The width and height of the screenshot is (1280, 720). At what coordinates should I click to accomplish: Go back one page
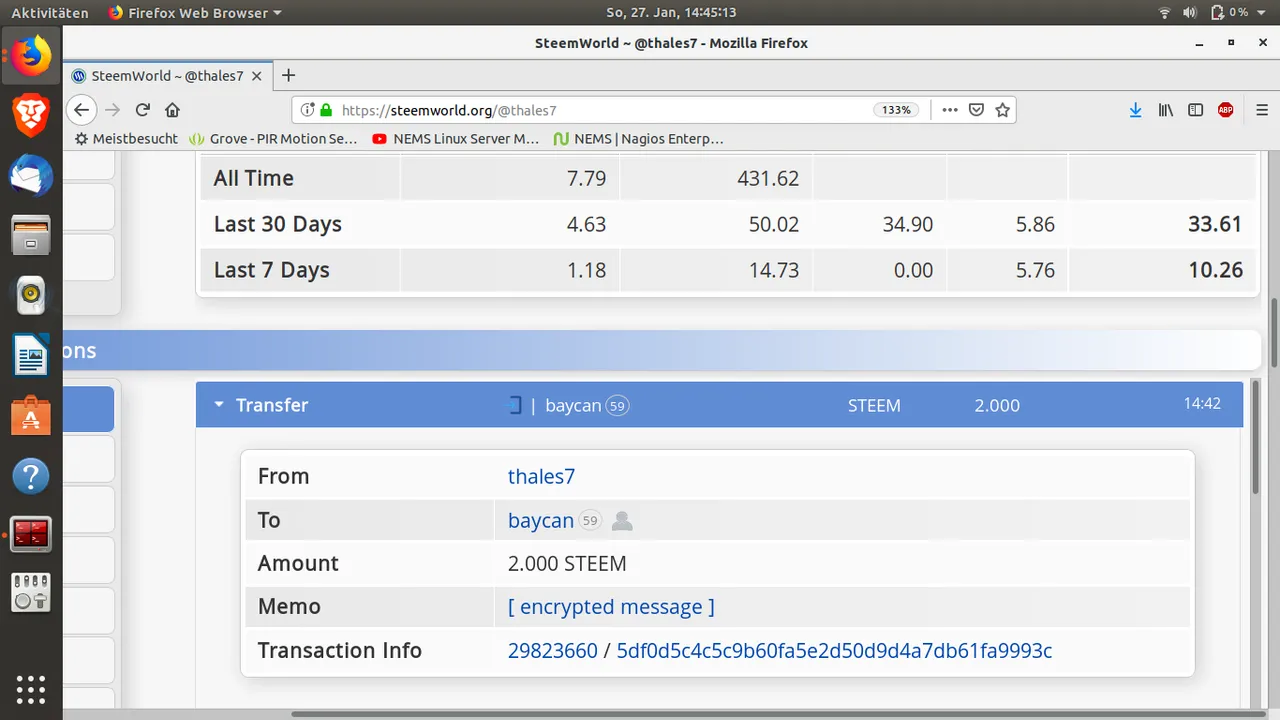(x=81, y=110)
